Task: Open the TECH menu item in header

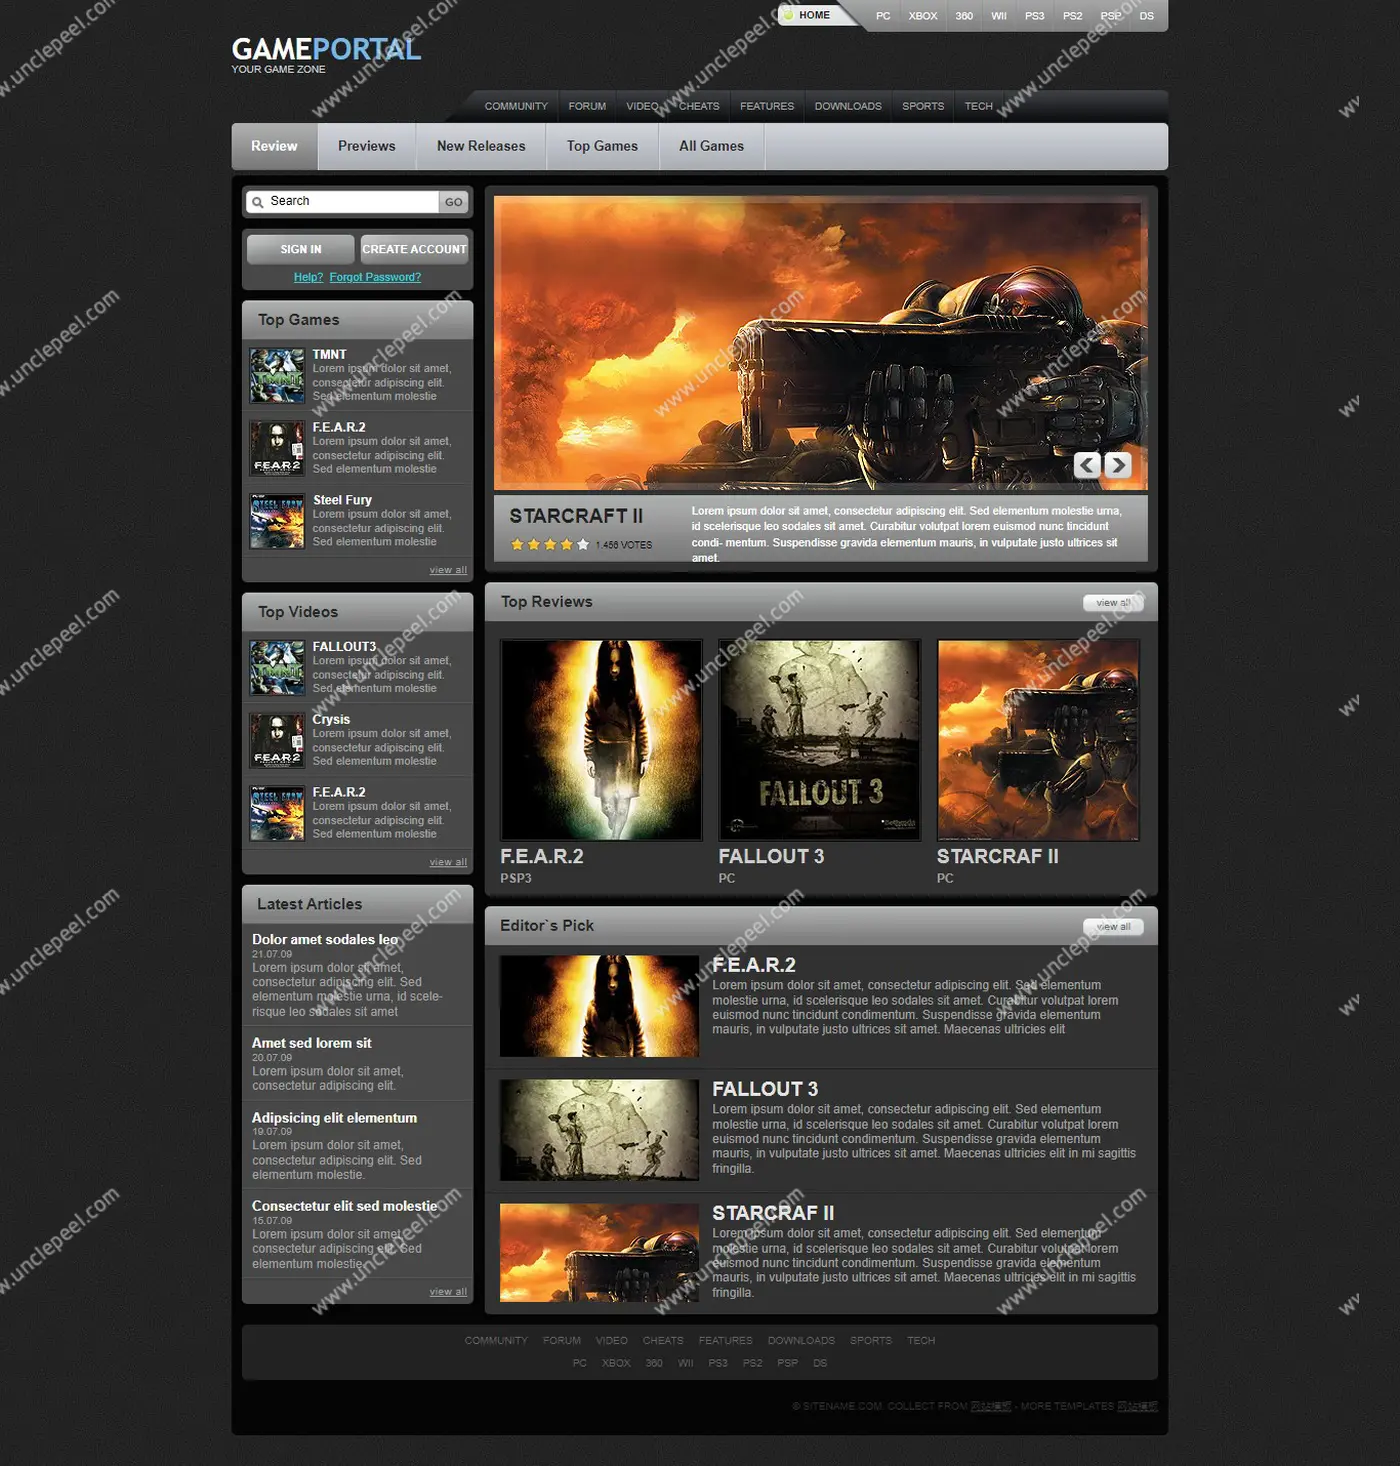Action: coord(979,106)
